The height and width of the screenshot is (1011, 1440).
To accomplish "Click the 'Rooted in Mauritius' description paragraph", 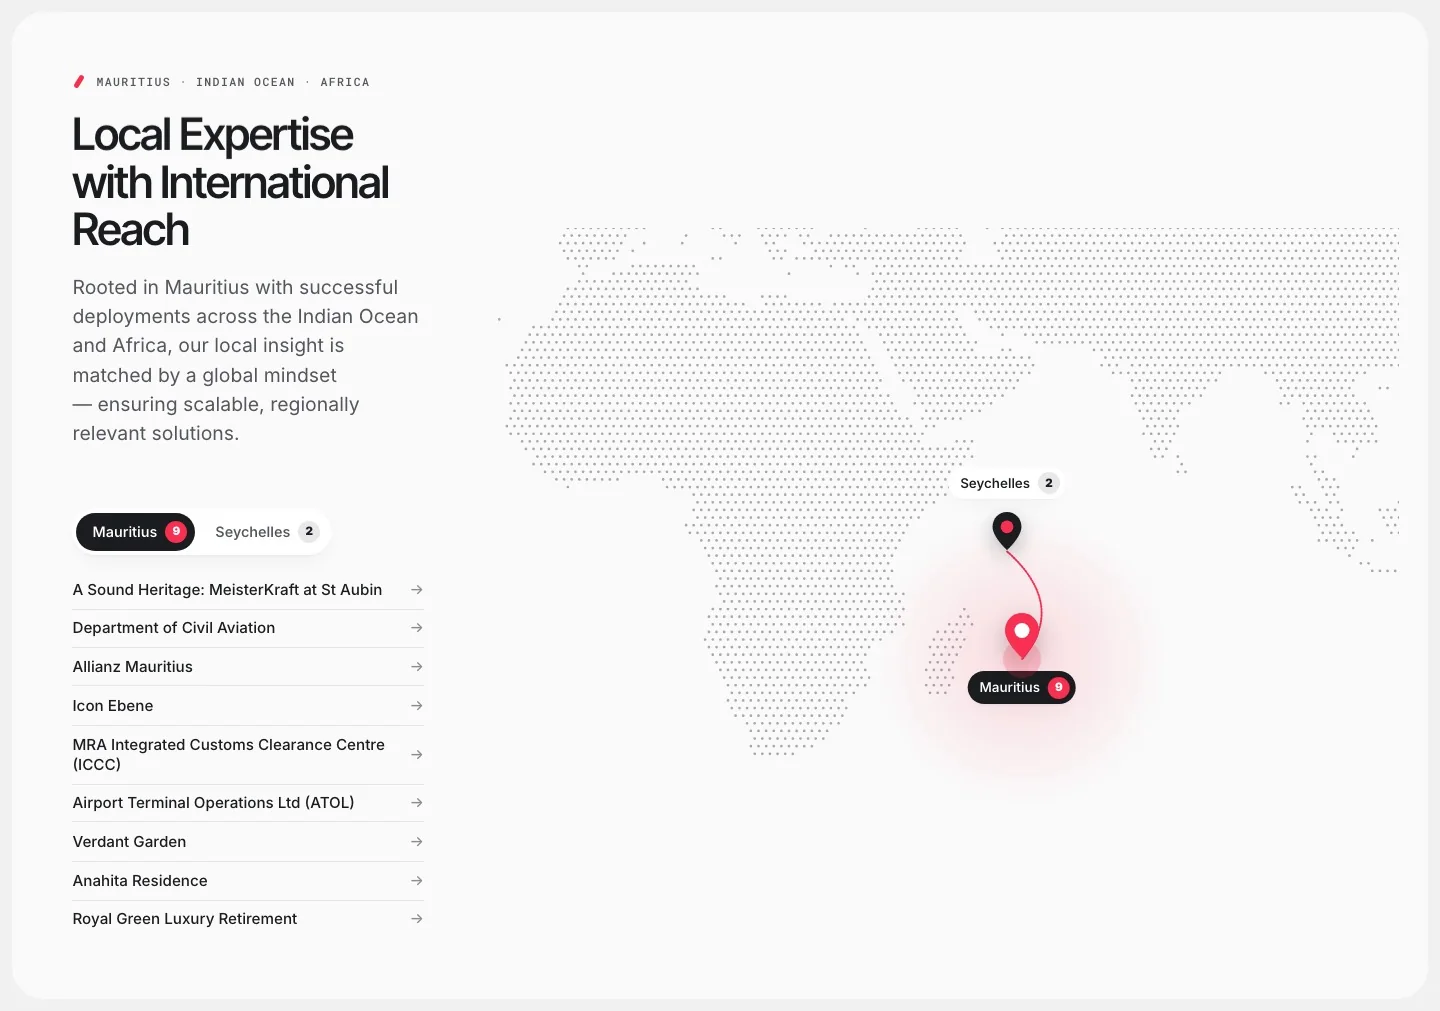I will (246, 360).
